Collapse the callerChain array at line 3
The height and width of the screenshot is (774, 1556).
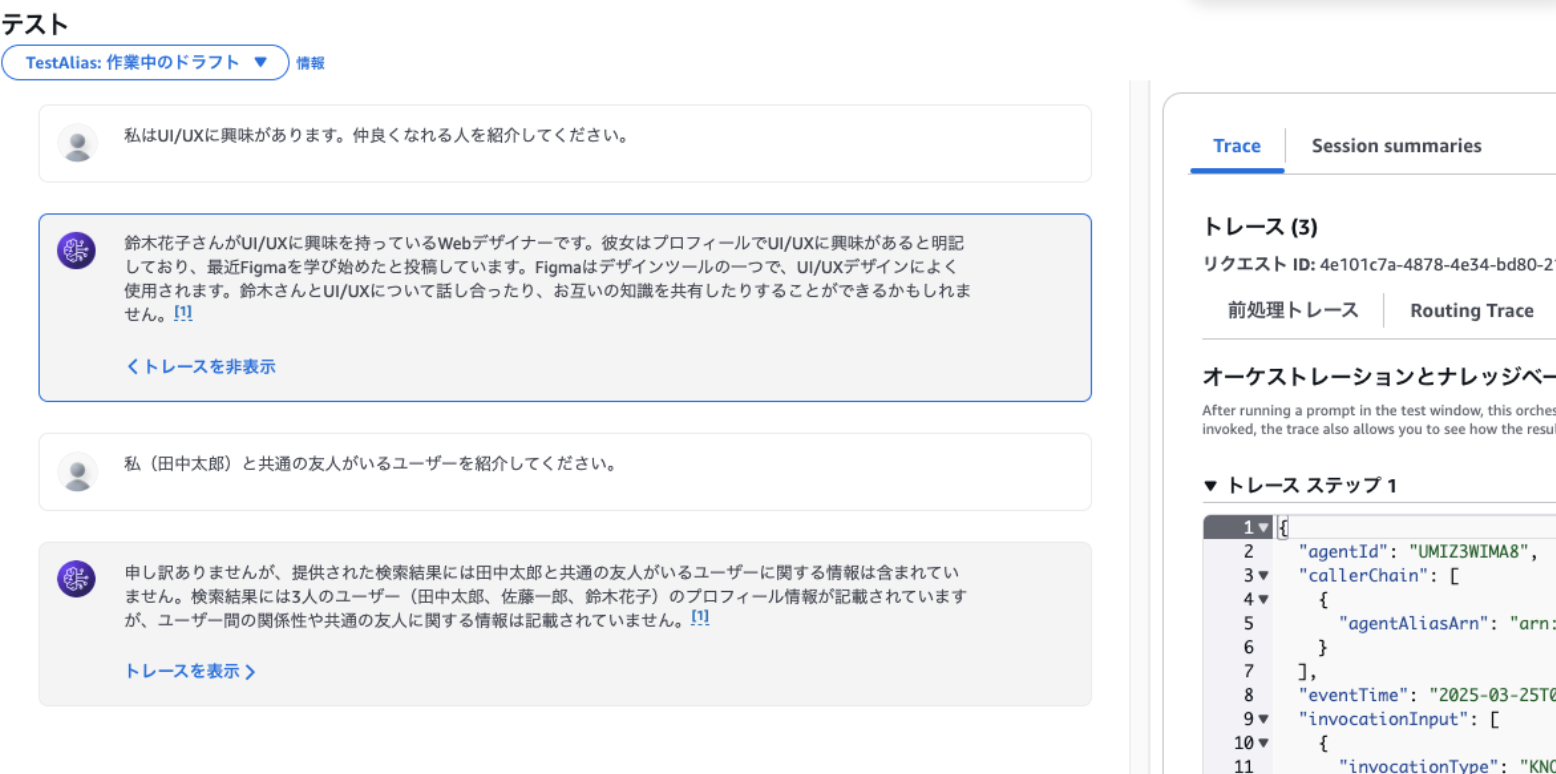(x=1262, y=575)
